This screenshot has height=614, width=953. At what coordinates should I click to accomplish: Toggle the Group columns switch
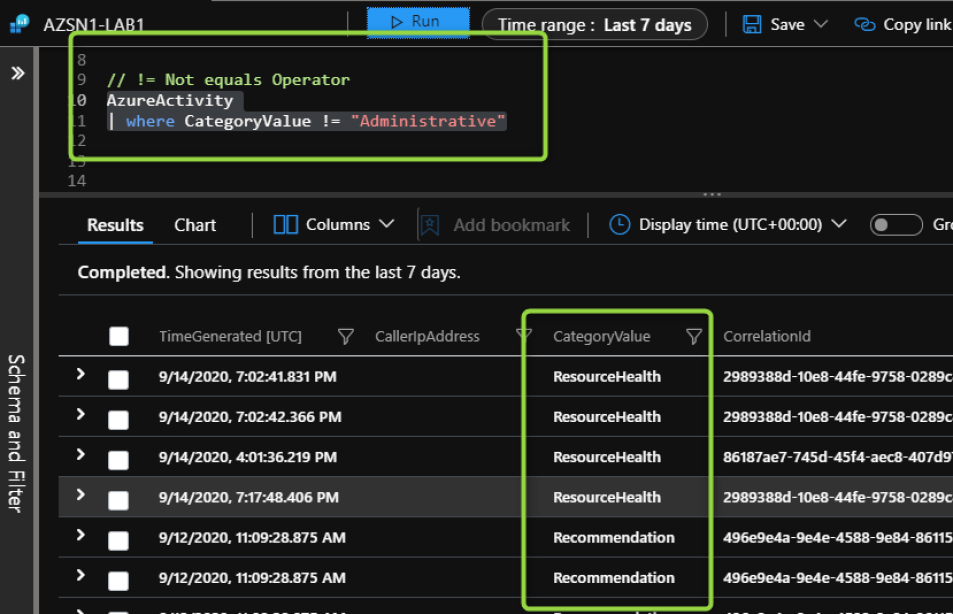[x=896, y=225]
